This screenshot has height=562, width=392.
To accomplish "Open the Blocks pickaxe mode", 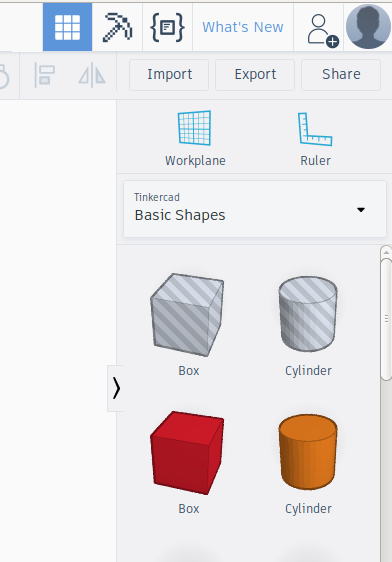I will click(x=117, y=27).
